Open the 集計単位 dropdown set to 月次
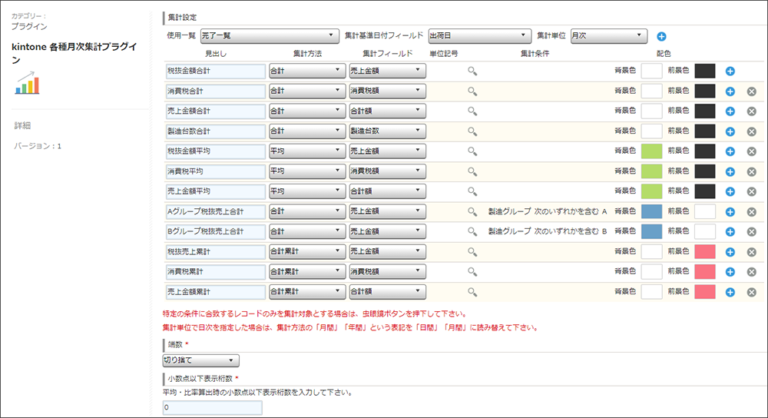Viewport: 768px width, 418px height. pos(608,36)
